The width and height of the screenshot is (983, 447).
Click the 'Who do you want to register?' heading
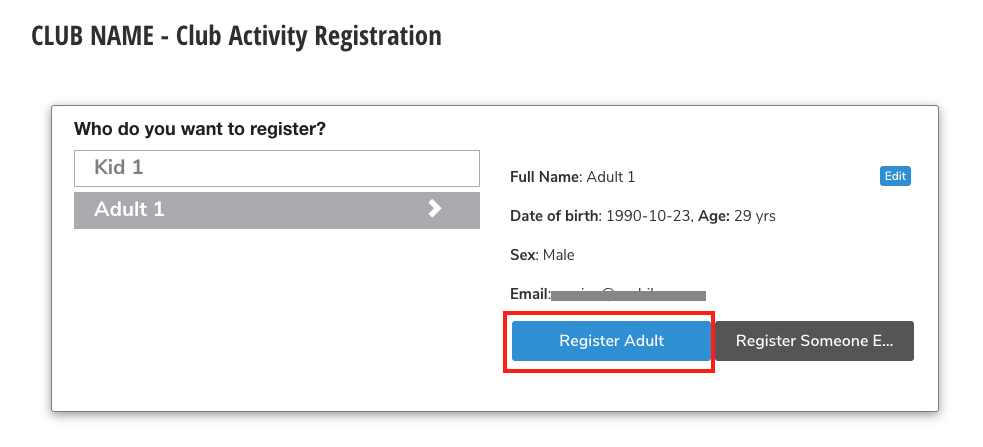[x=200, y=129]
